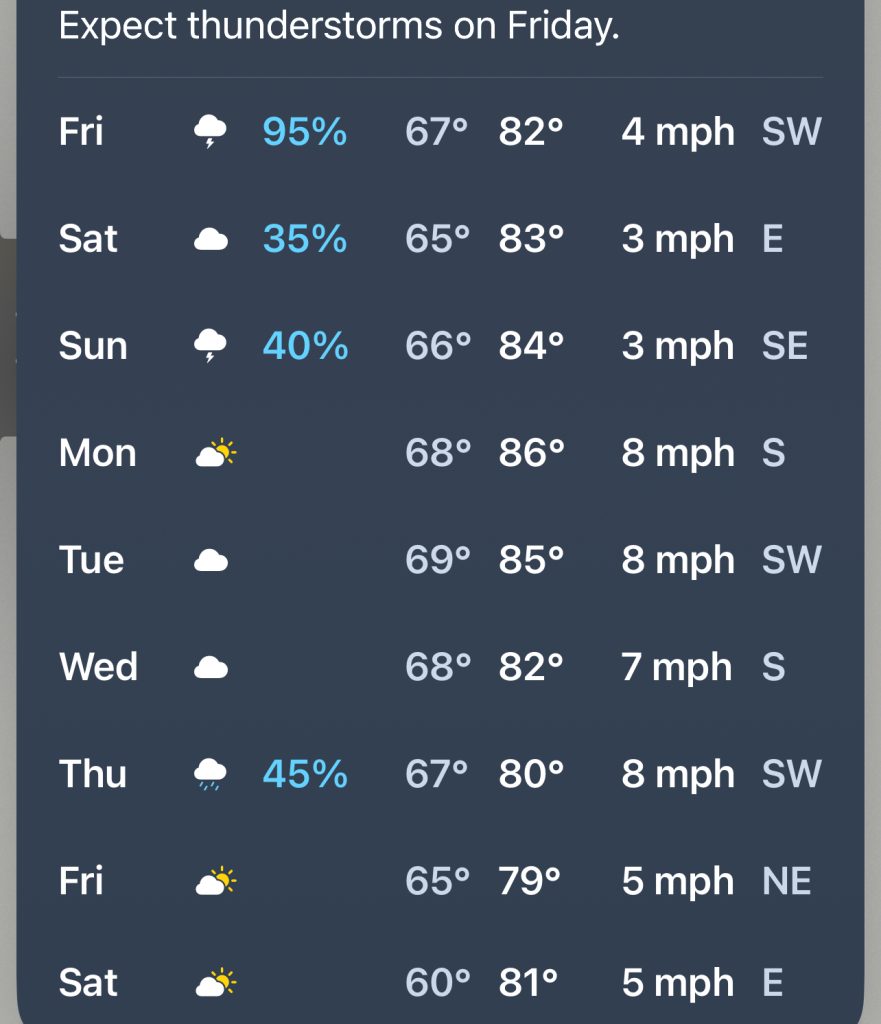
Task: Select the Mon forecast row label
Action: (97, 454)
